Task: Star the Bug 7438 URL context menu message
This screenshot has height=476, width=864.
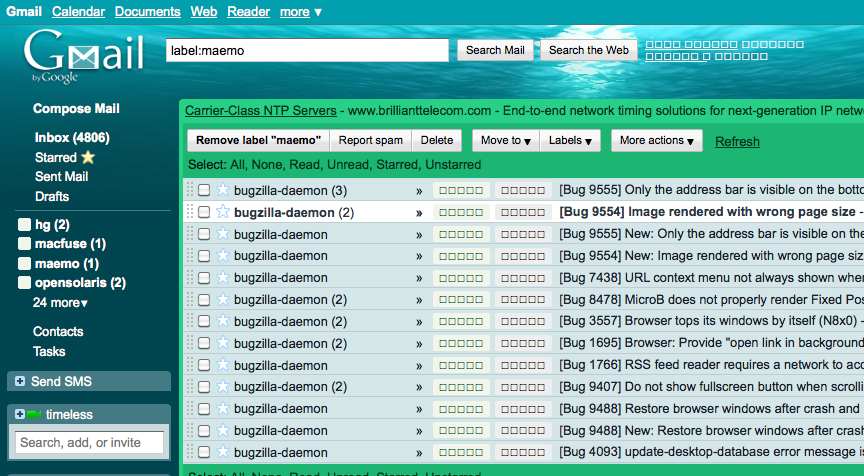Action: pyautogui.click(x=223, y=277)
